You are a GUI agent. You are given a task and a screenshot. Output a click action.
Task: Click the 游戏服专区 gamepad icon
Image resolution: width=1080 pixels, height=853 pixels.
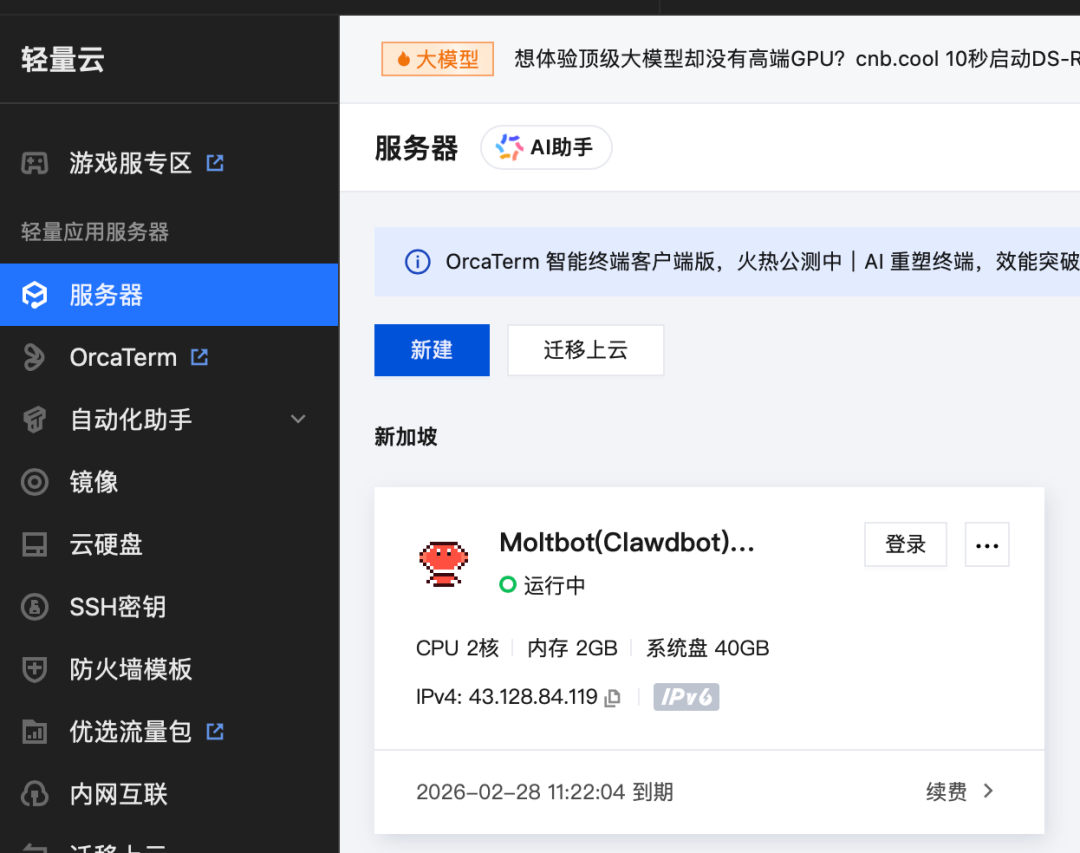click(34, 163)
